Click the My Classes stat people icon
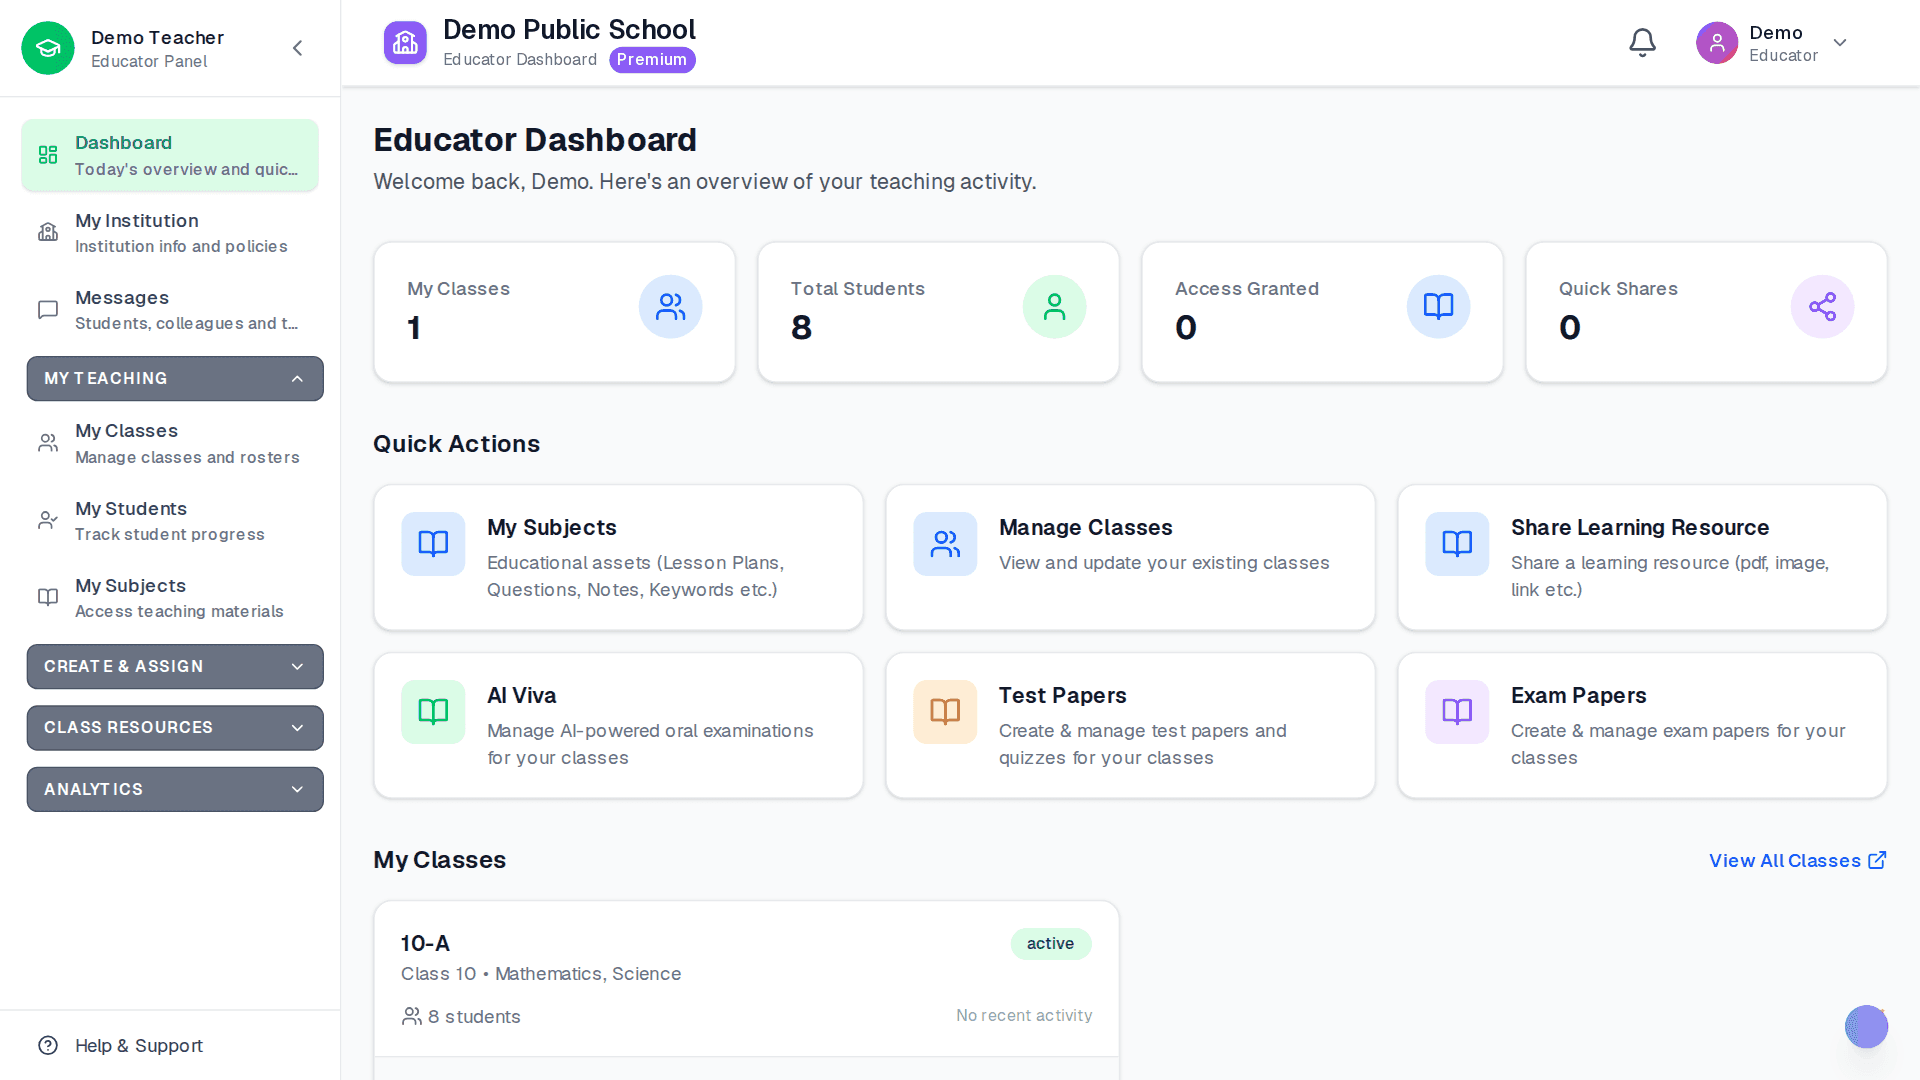The image size is (1920, 1080). (x=670, y=307)
